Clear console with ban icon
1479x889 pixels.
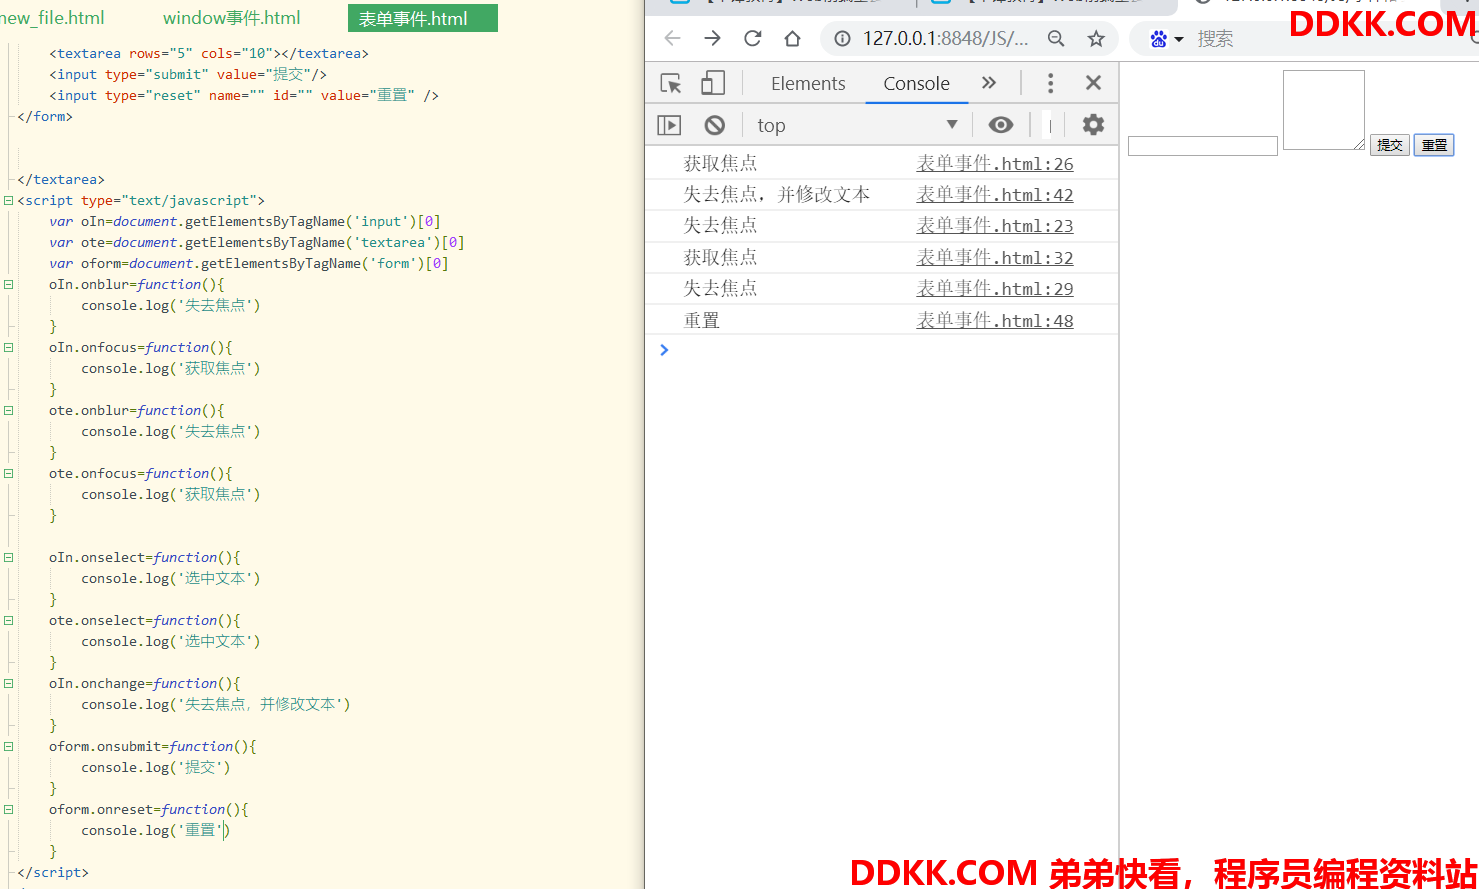point(714,125)
